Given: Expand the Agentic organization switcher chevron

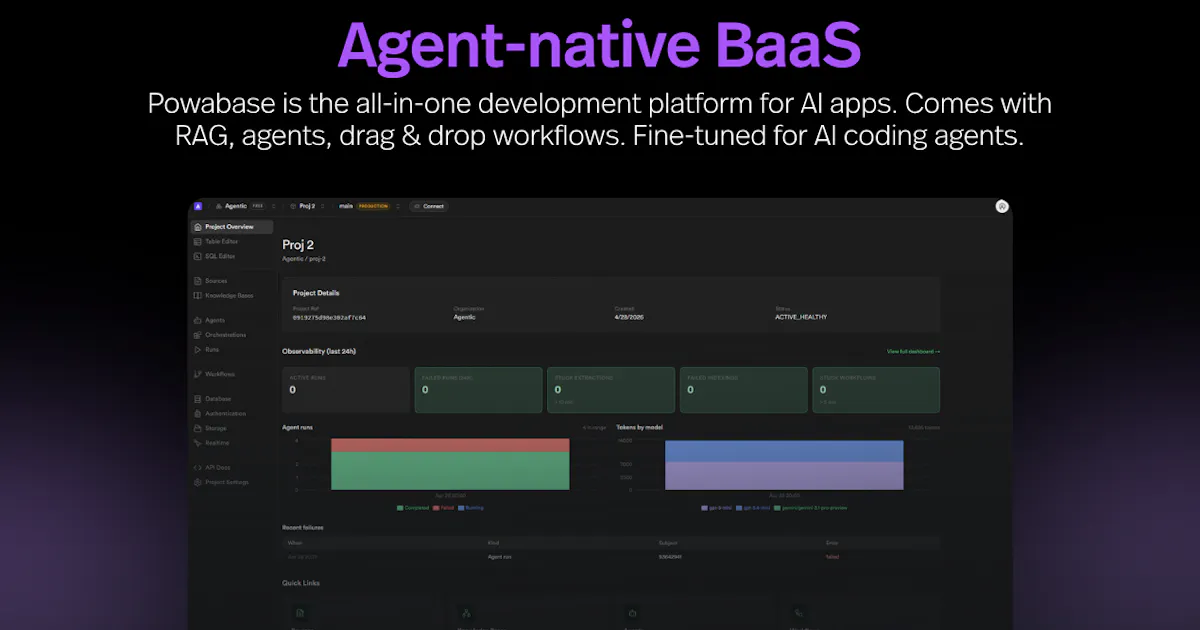Looking at the screenshot, I should click(273, 206).
